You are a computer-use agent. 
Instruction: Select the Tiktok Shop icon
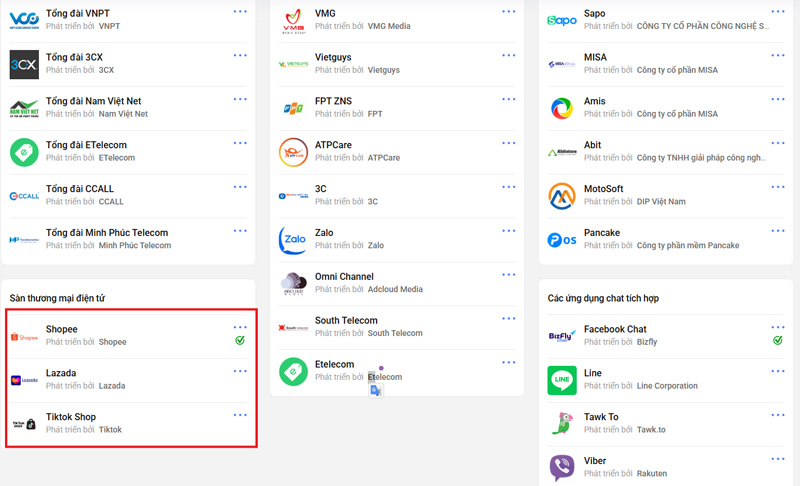click(x=24, y=424)
